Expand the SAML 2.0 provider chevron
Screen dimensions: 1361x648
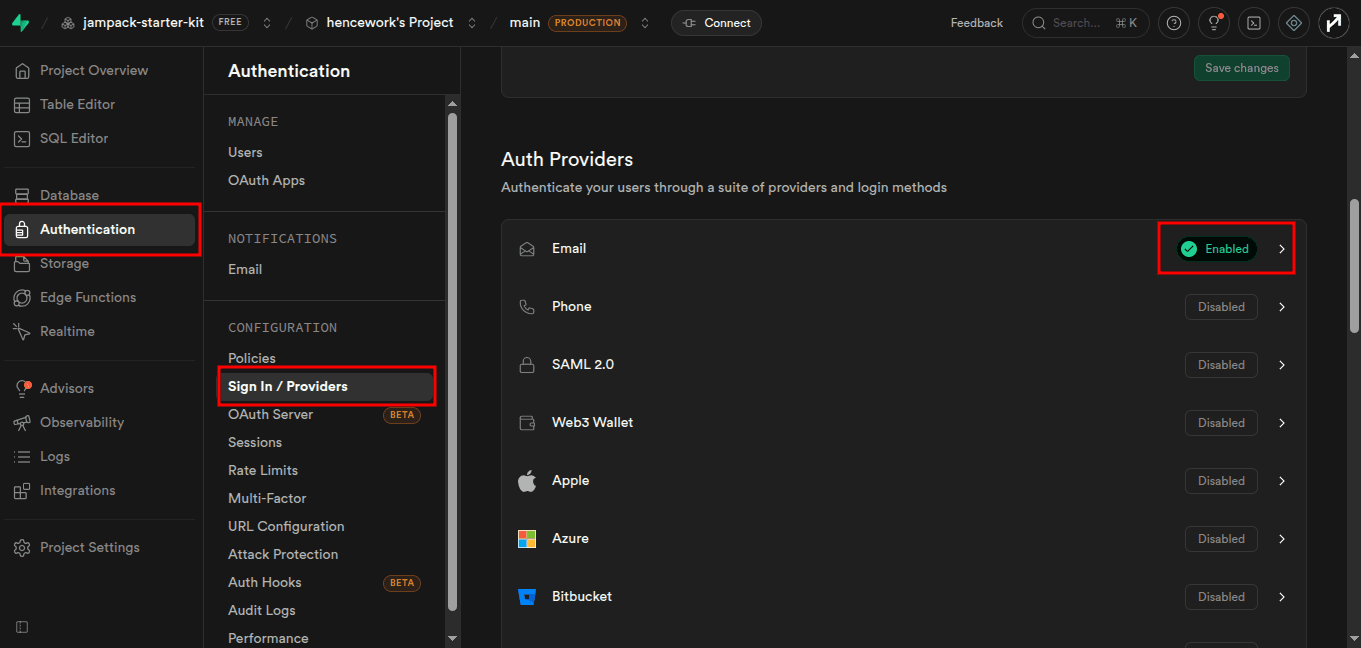click(x=1282, y=365)
